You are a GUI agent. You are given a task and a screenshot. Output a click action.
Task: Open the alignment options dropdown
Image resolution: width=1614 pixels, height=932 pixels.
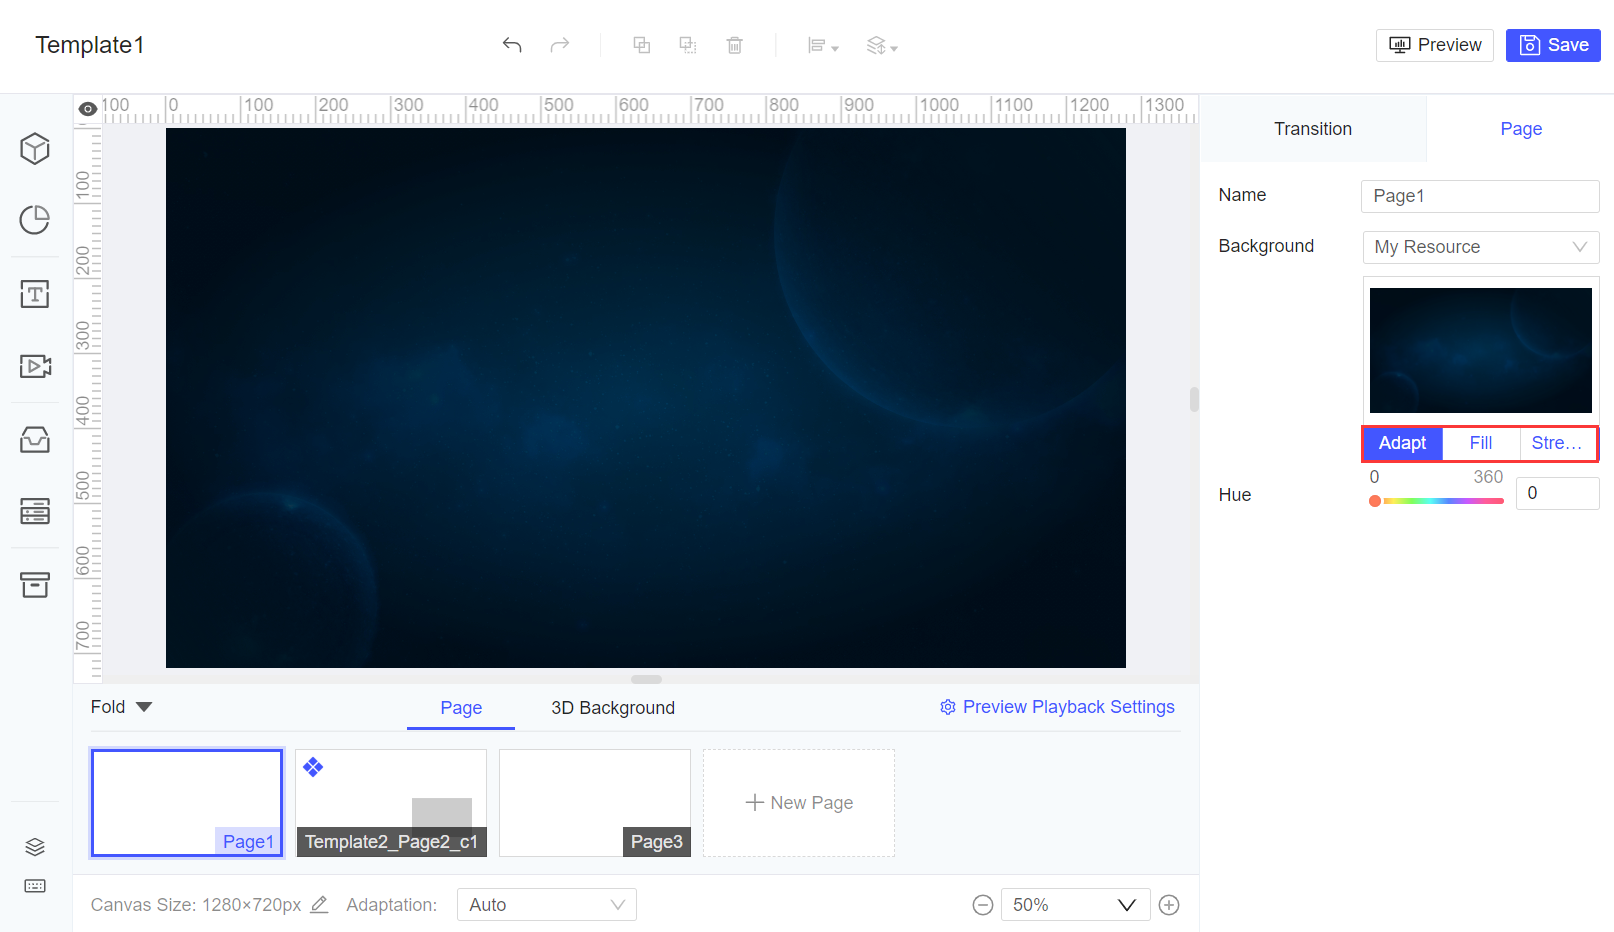pos(822,45)
